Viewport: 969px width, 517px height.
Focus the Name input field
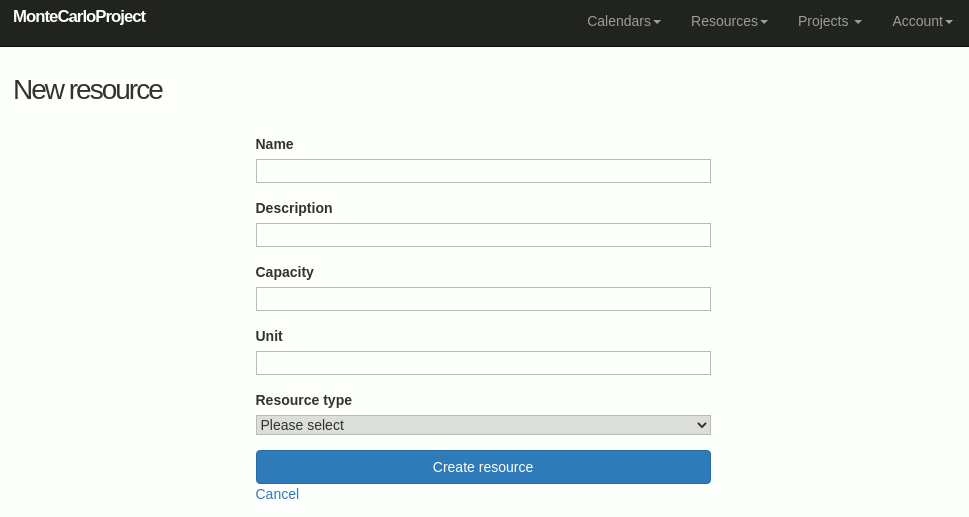tap(483, 171)
